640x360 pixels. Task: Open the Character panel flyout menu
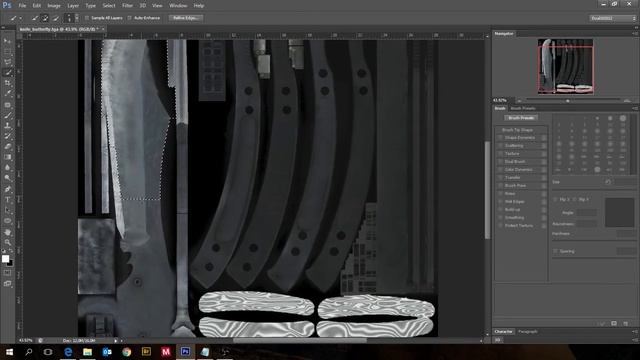point(635,331)
